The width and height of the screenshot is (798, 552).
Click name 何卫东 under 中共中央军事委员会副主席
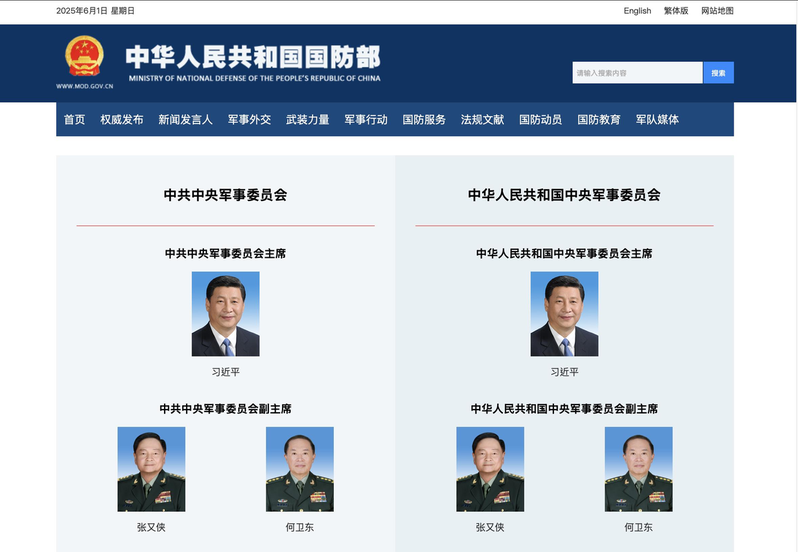point(300,527)
